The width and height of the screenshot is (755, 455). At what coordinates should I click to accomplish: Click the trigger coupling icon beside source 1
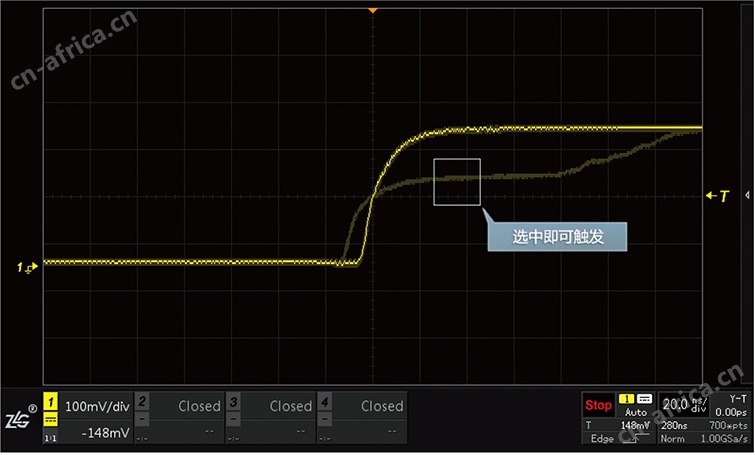(644, 399)
